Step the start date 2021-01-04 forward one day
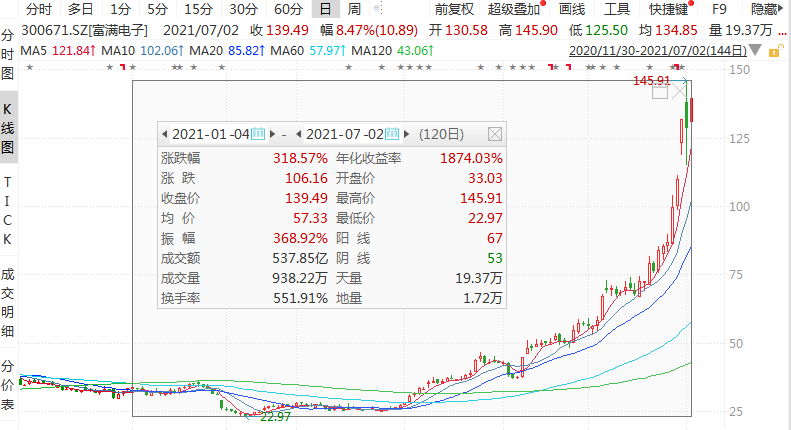The height and width of the screenshot is (430, 791). pos(272,134)
